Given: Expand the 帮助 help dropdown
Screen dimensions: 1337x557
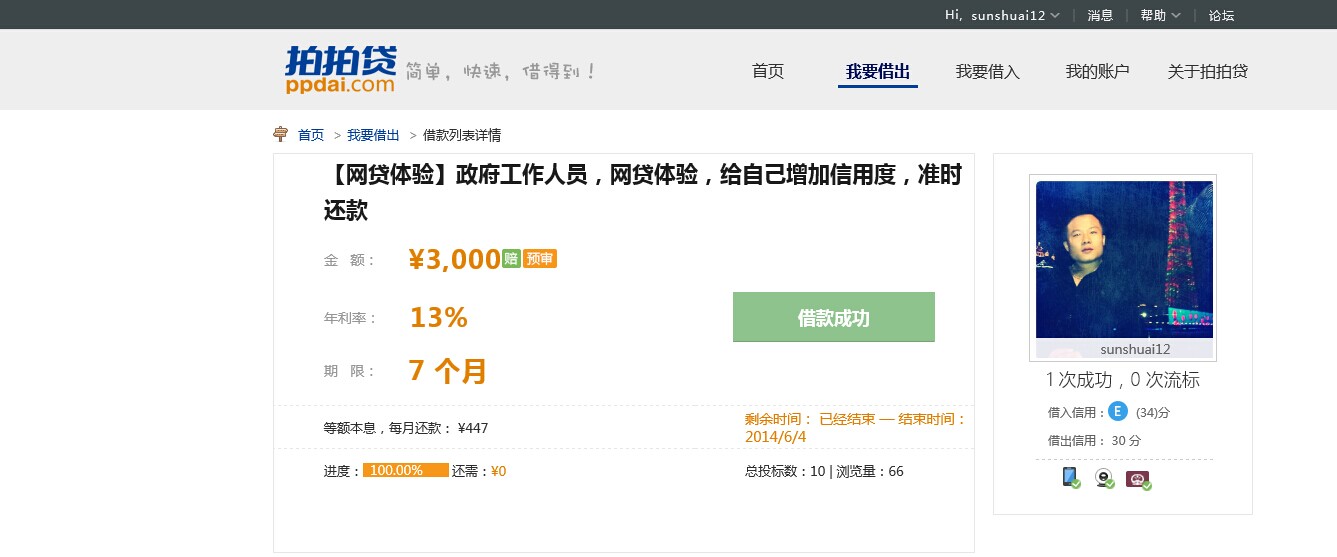Looking at the screenshot, I should [1160, 15].
